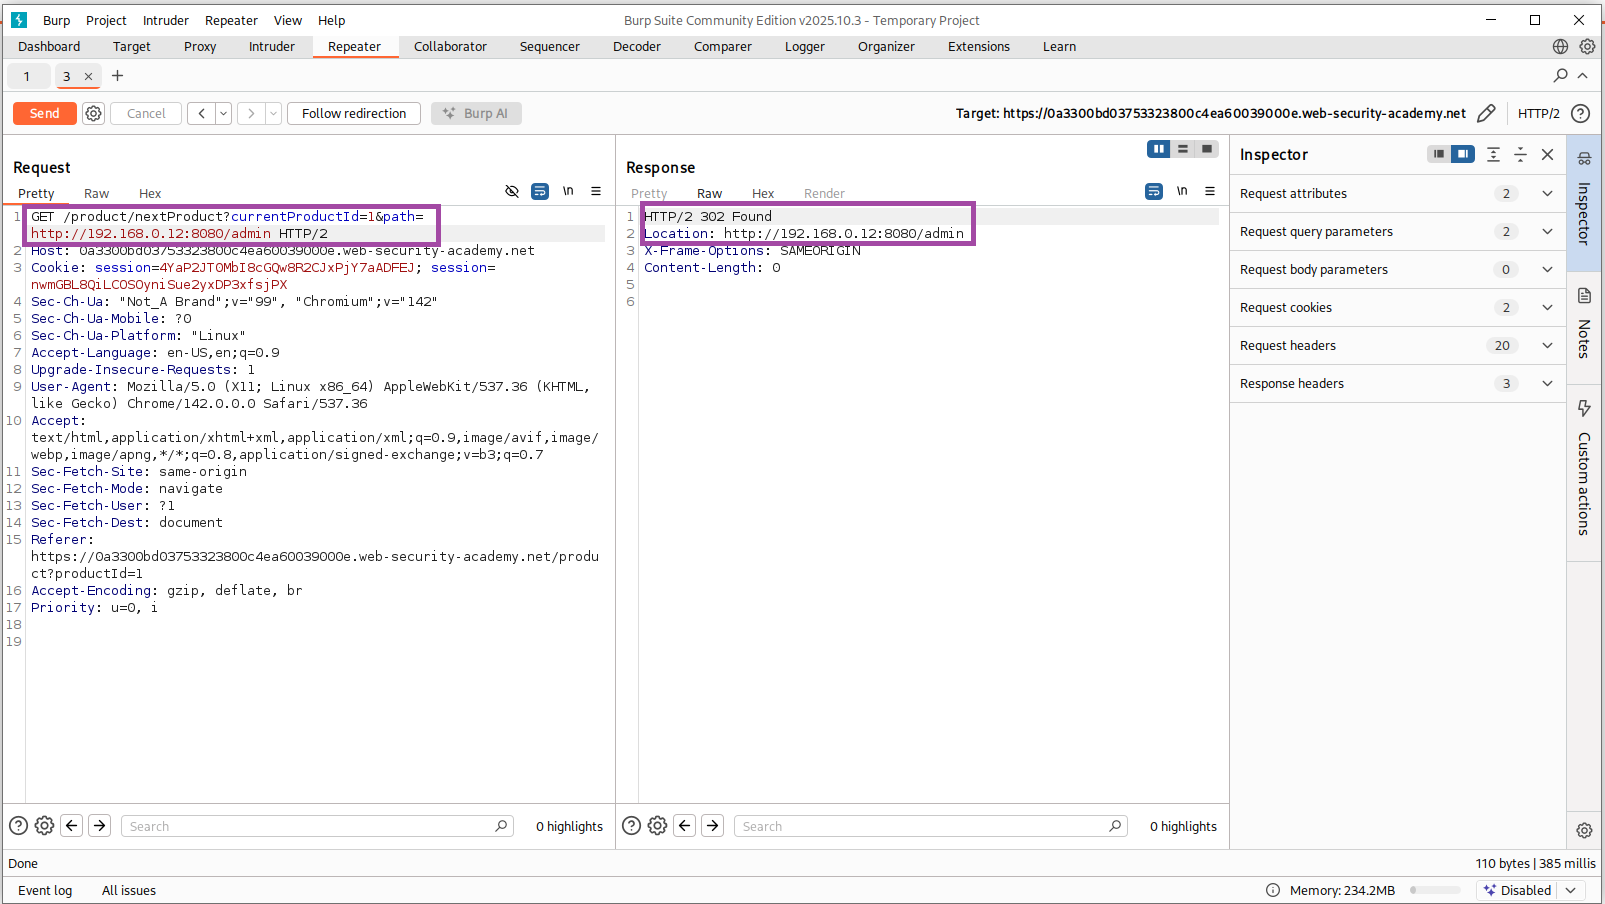The width and height of the screenshot is (1605, 904).
Task: Click the orange Send button
Action: 44,114
